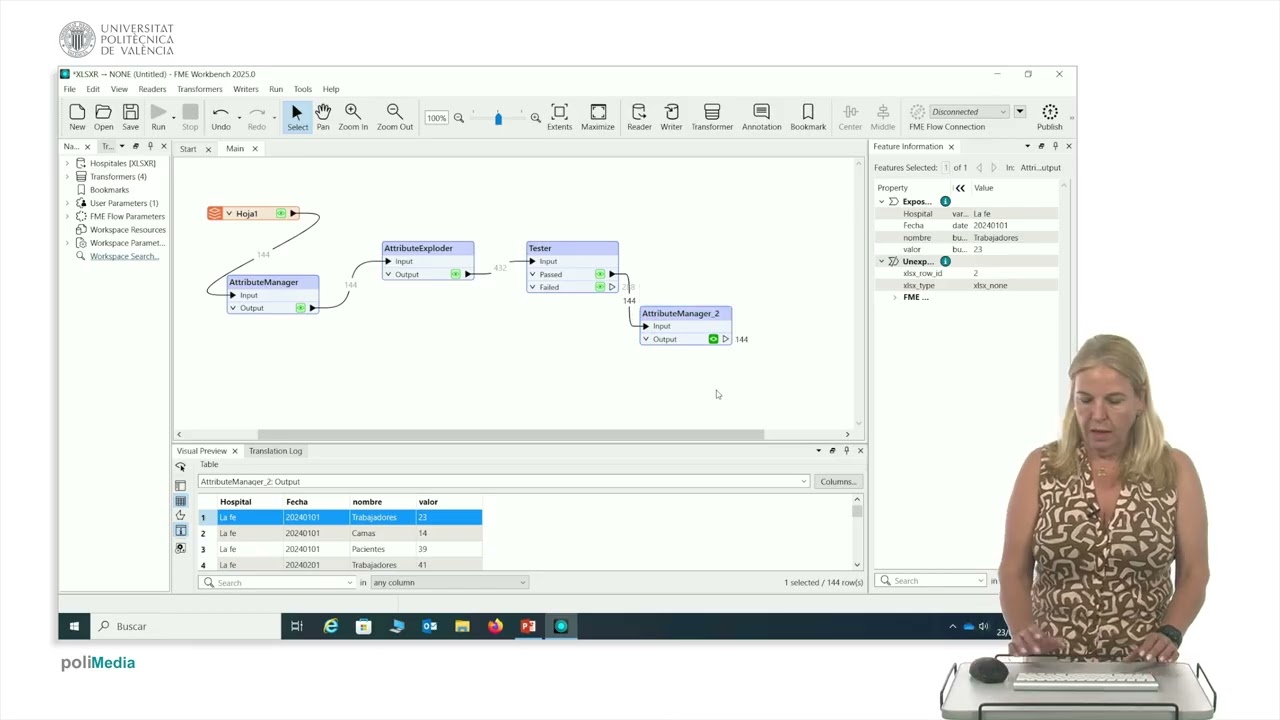Switch to the Pan hand tool
Viewport: 1280px width, 720px height.
point(323,117)
